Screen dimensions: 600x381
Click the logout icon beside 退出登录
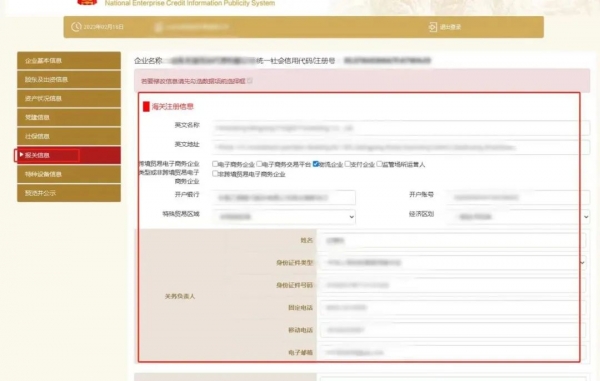coord(433,27)
